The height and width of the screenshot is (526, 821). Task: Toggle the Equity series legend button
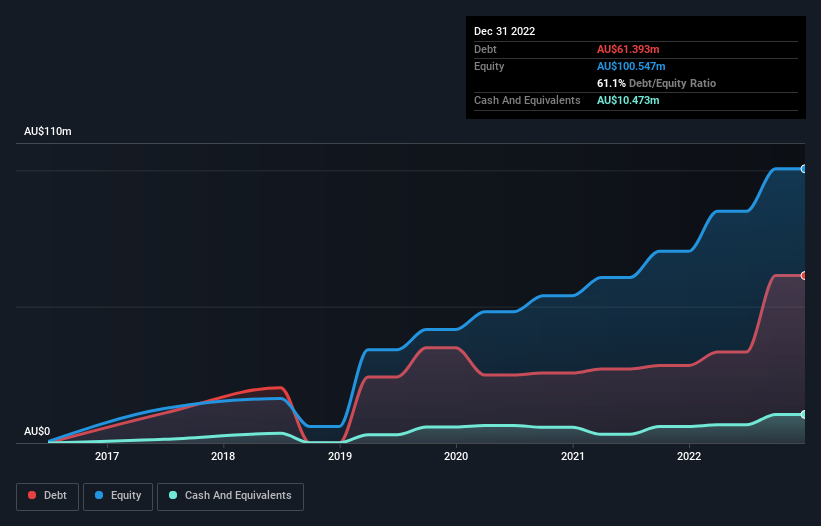pos(118,496)
